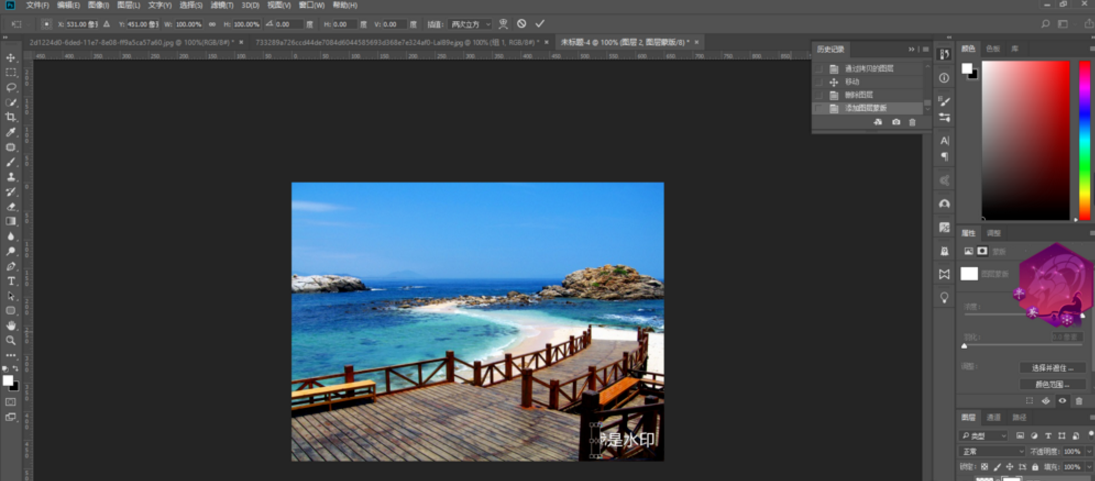Open the 滤镜(T) menu
1095x481 pixels.
point(221,5)
